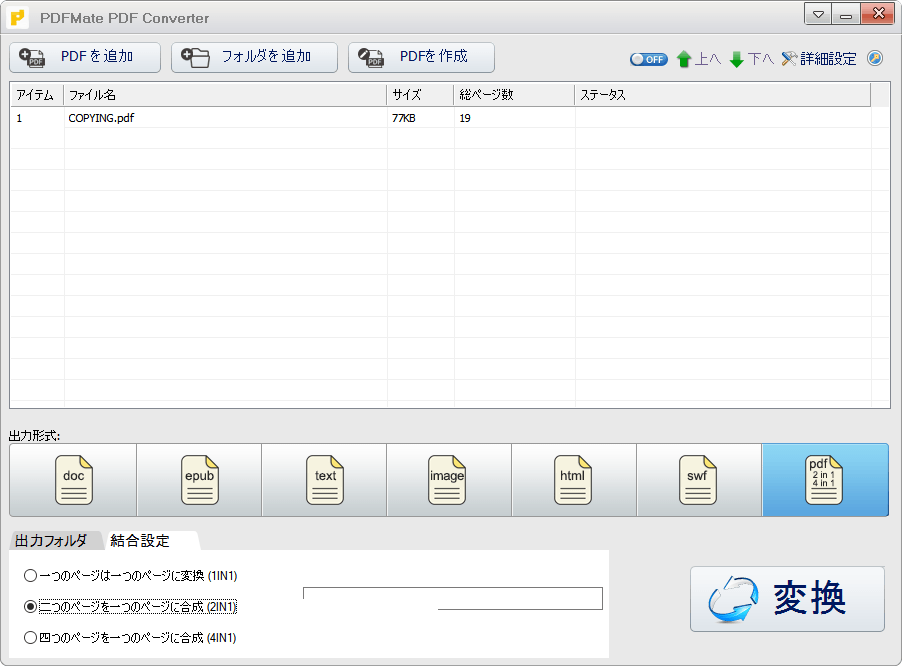The height and width of the screenshot is (666, 902).
Task: Open the title bar dropdown menu arrow
Action: tap(818, 14)
